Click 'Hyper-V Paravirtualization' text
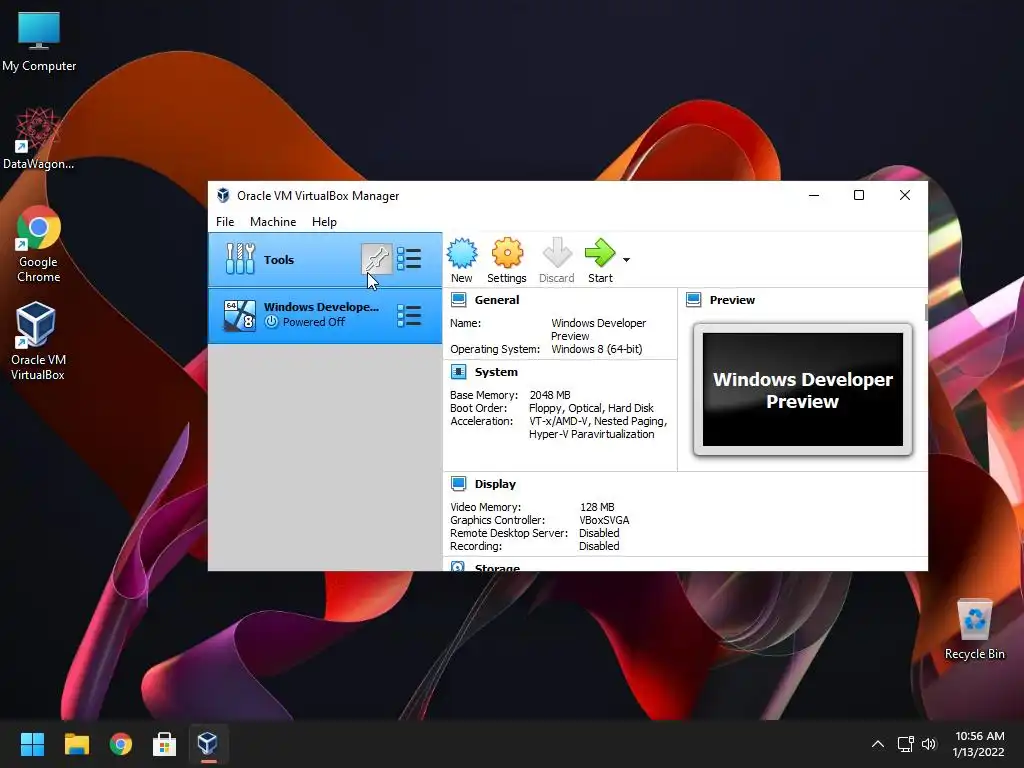This screenshot has width=1024, height=768. point(592,434)
